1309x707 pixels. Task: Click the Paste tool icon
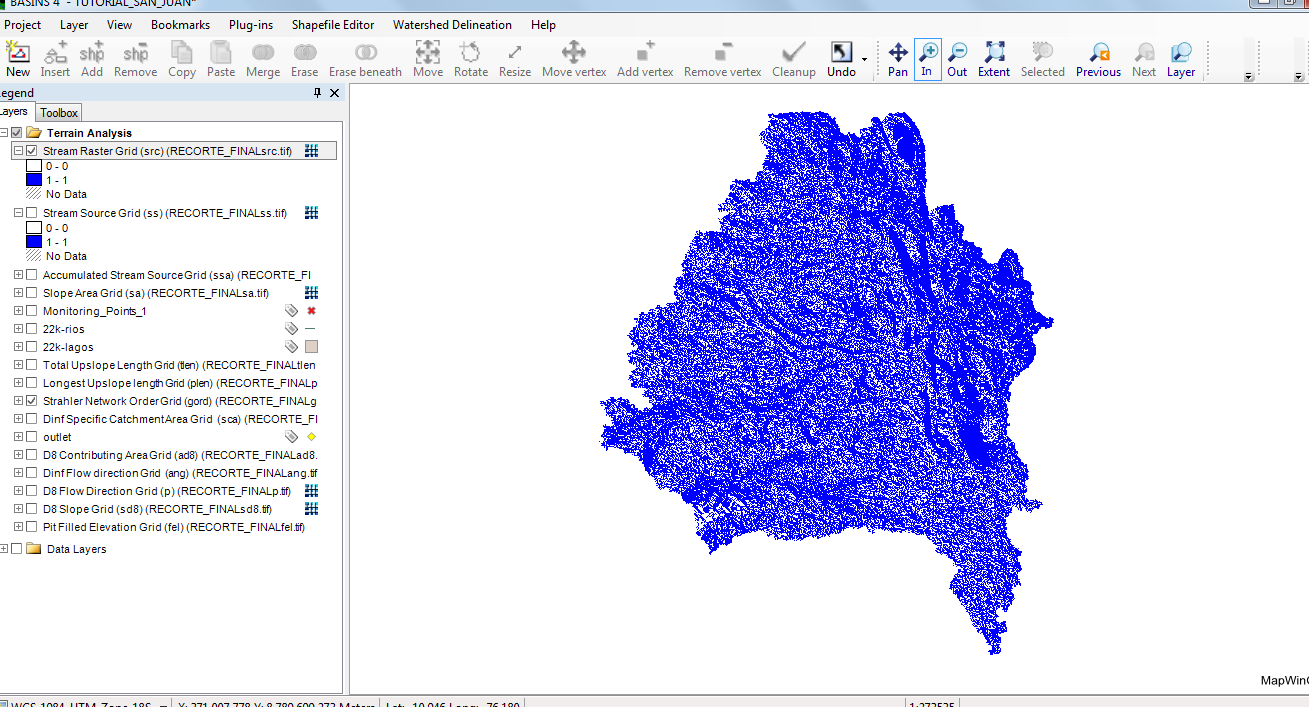pyautogui.click(x=221, y=59)
